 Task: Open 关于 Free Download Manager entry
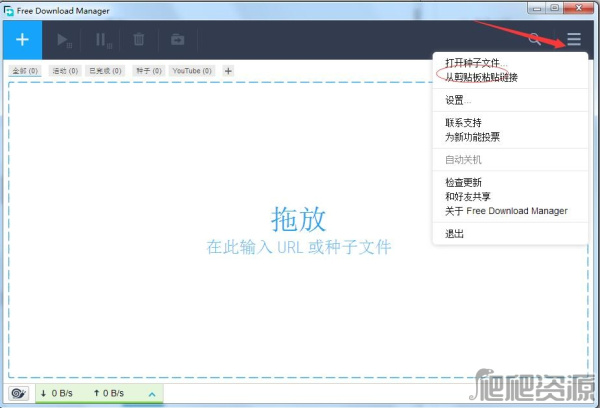[510, 211]
